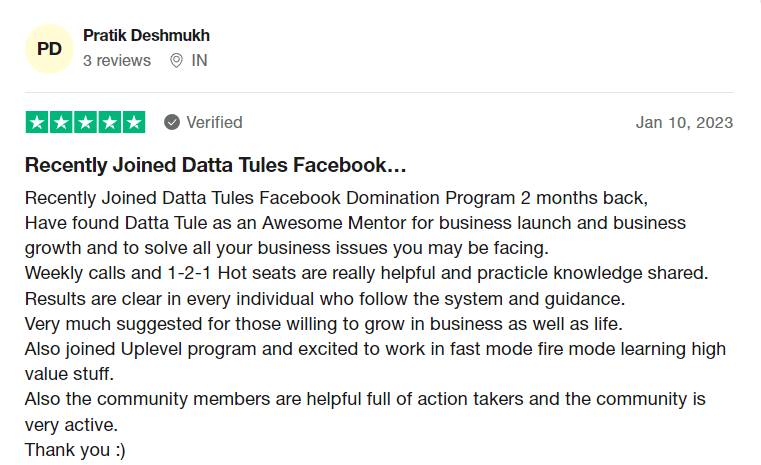This screenshot has width=761, height=465.
Task: Click the Jan 10, 2023 review date
Action: pyautogui.click(x=684, y=123)
